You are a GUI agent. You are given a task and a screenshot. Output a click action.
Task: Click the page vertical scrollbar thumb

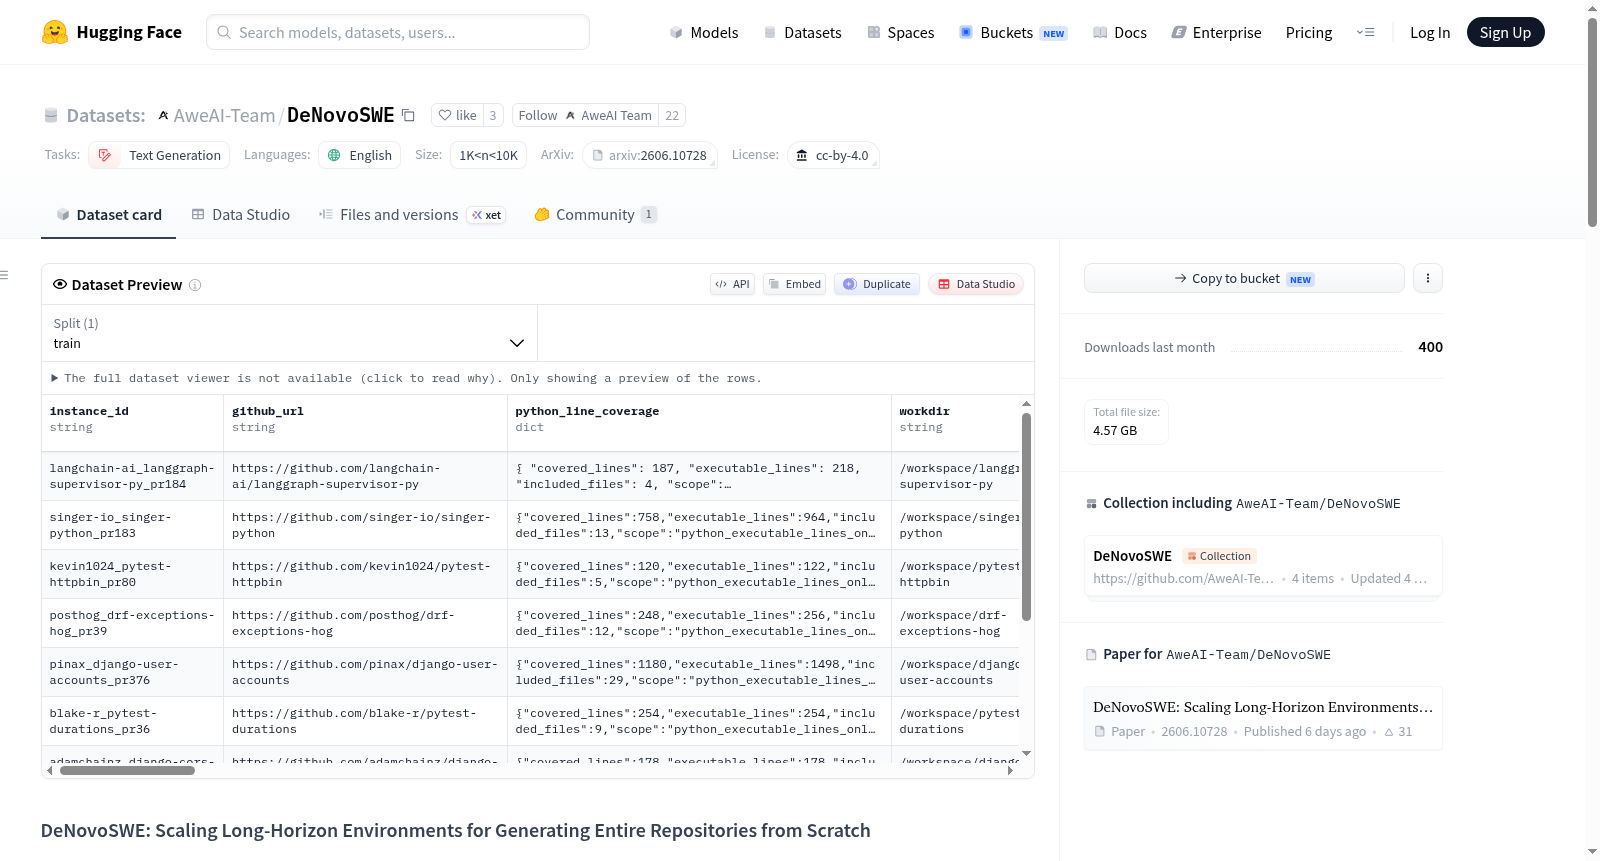click(1592, 122)
